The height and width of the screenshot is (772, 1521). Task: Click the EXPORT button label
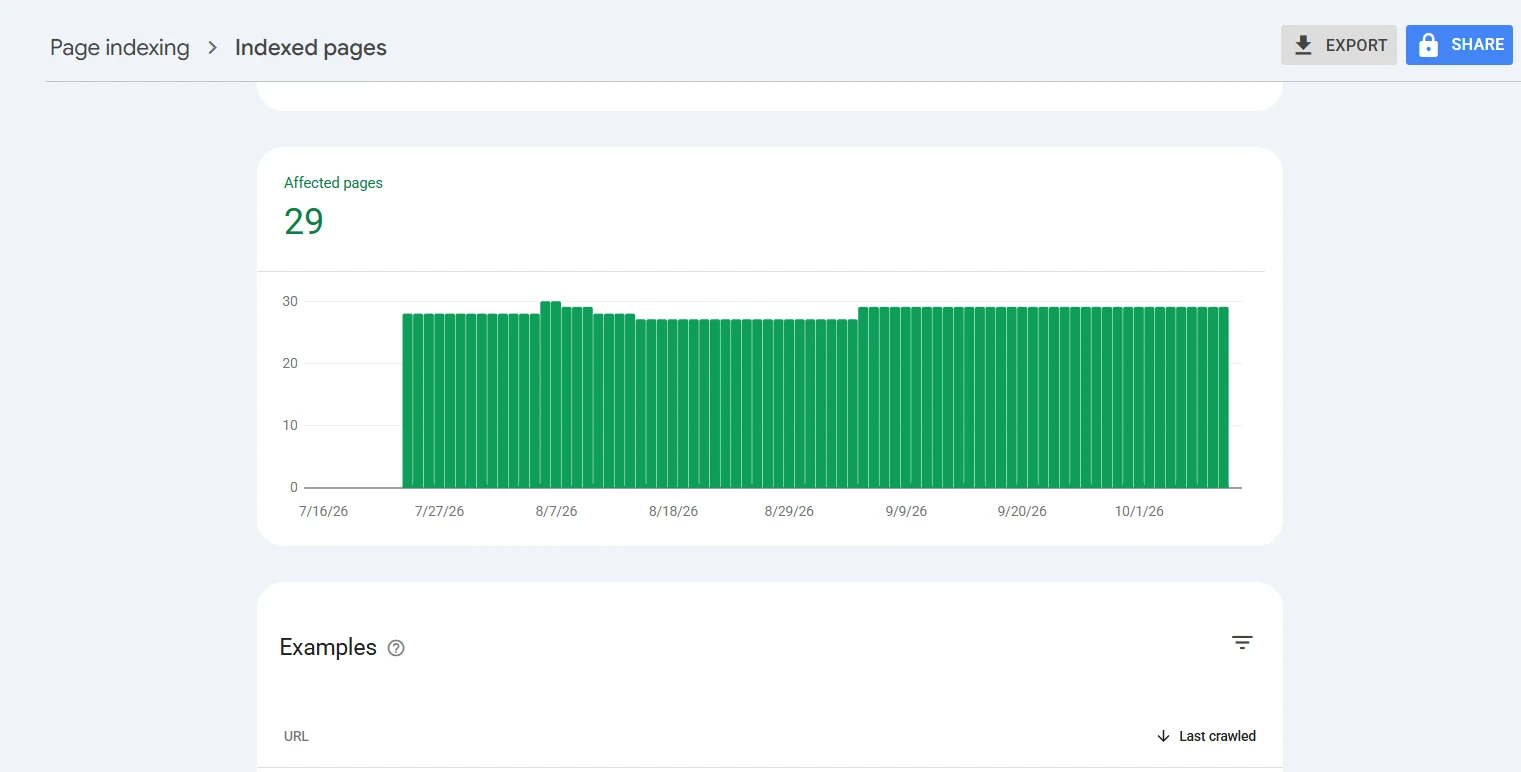pos(1356,45)
